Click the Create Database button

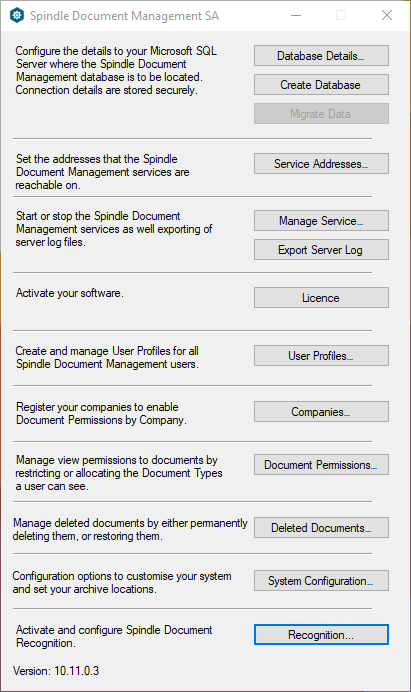coord(321,85)
